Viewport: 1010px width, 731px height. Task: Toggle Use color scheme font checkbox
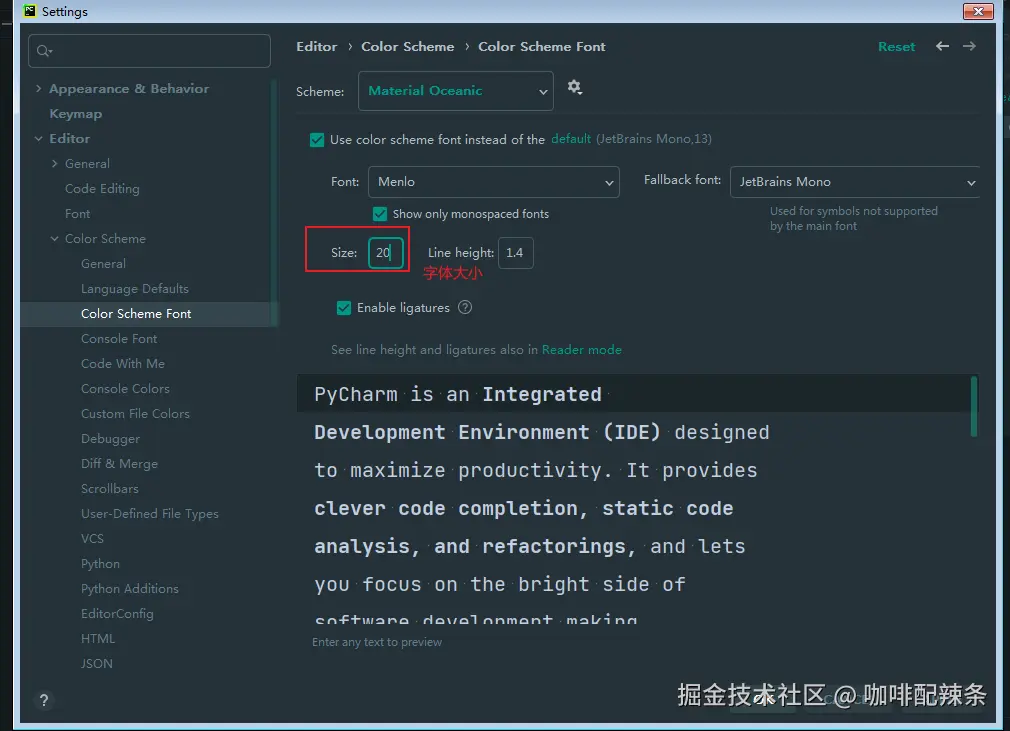[317, 140]
